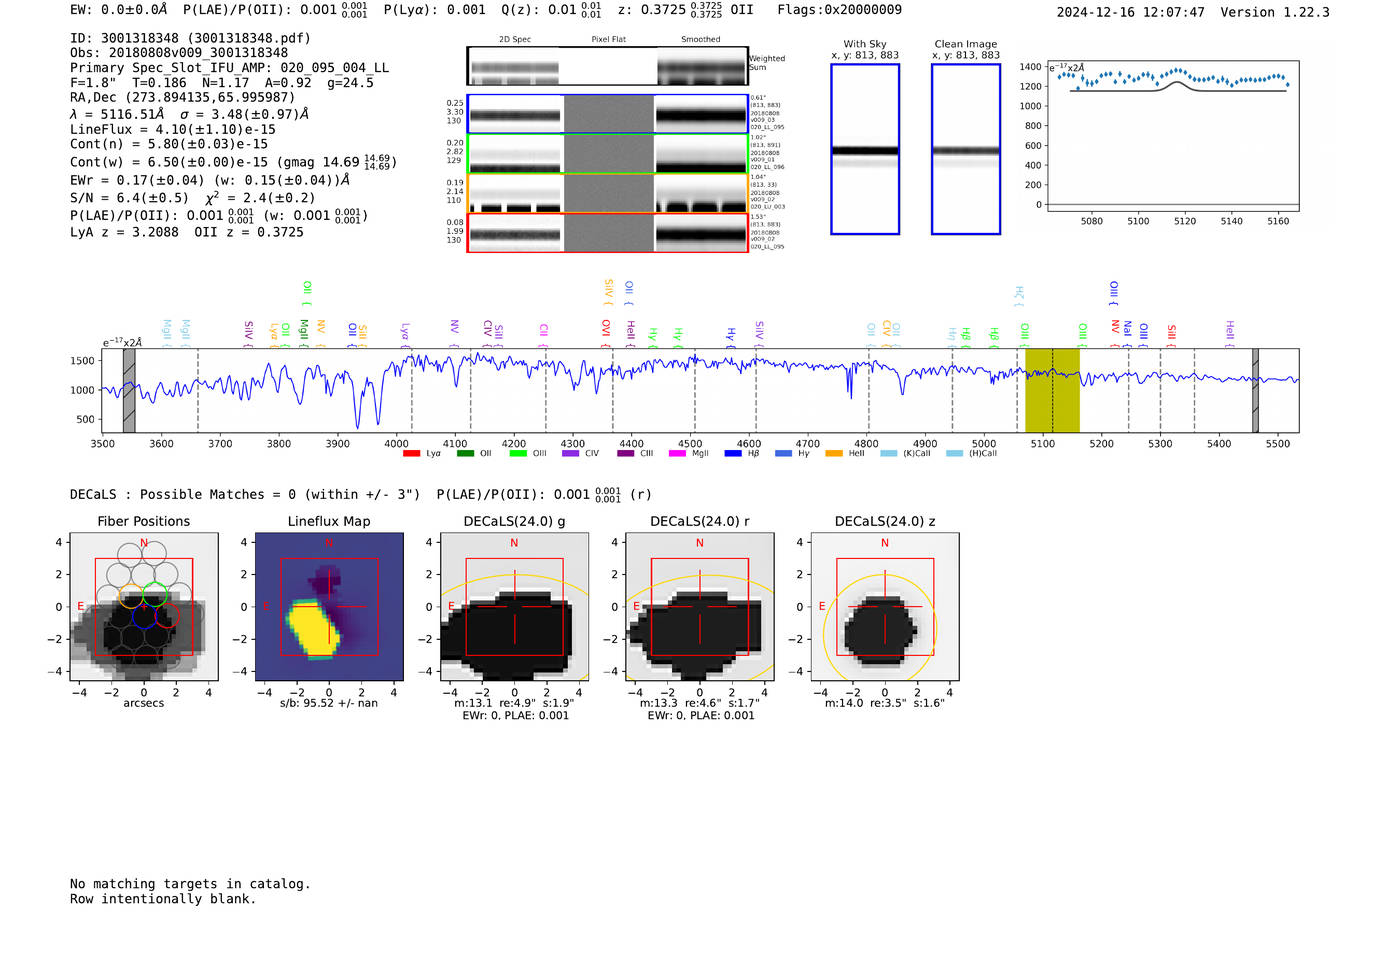Click the 'No matching targets in catalog.' text

[x=190, y=884]
